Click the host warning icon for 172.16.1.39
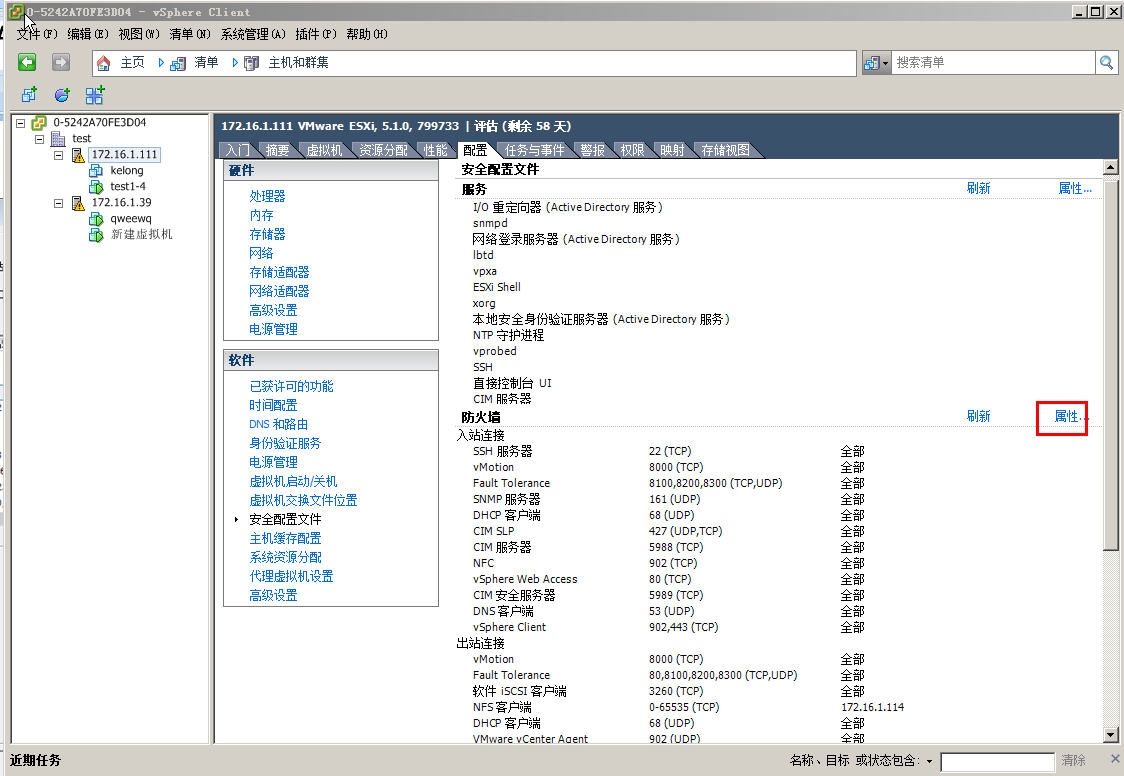1124x776 pixels. pos(78,203)
